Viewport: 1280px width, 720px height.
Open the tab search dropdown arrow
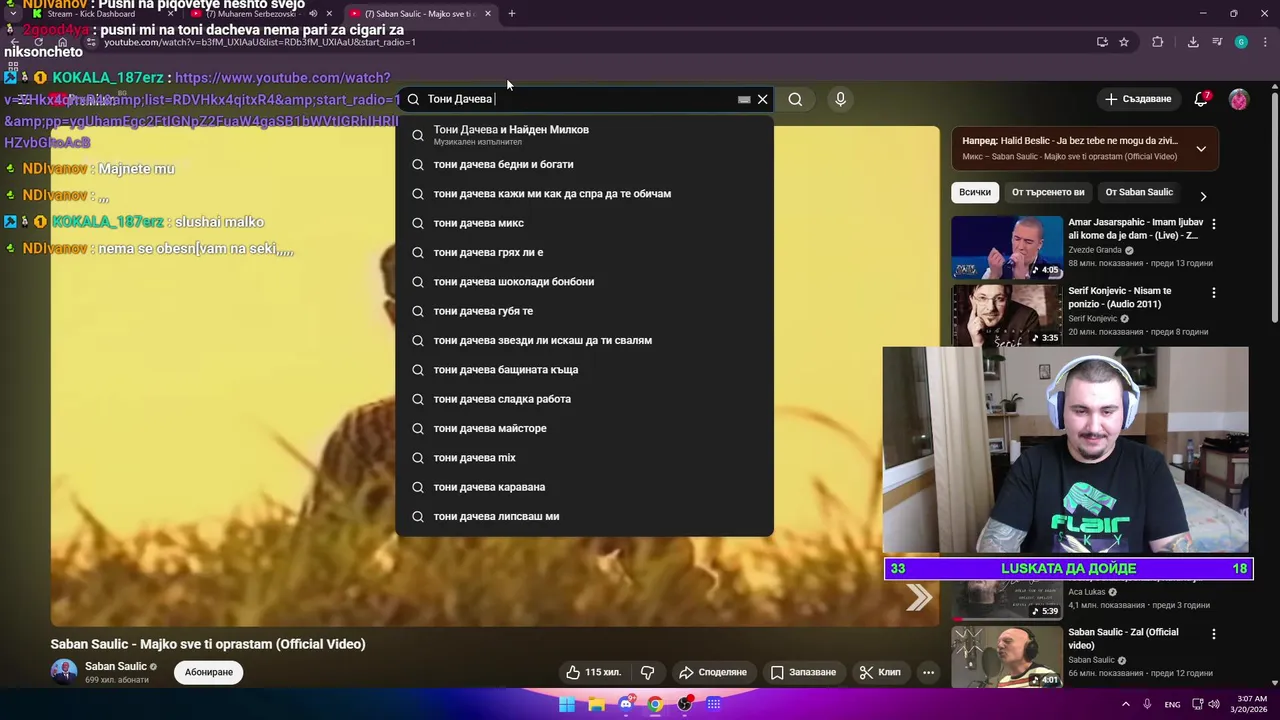click(12, 14)
